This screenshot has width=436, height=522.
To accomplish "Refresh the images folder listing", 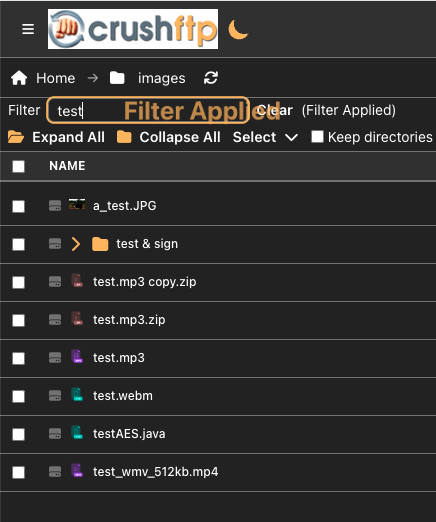I will click(211, 78).
